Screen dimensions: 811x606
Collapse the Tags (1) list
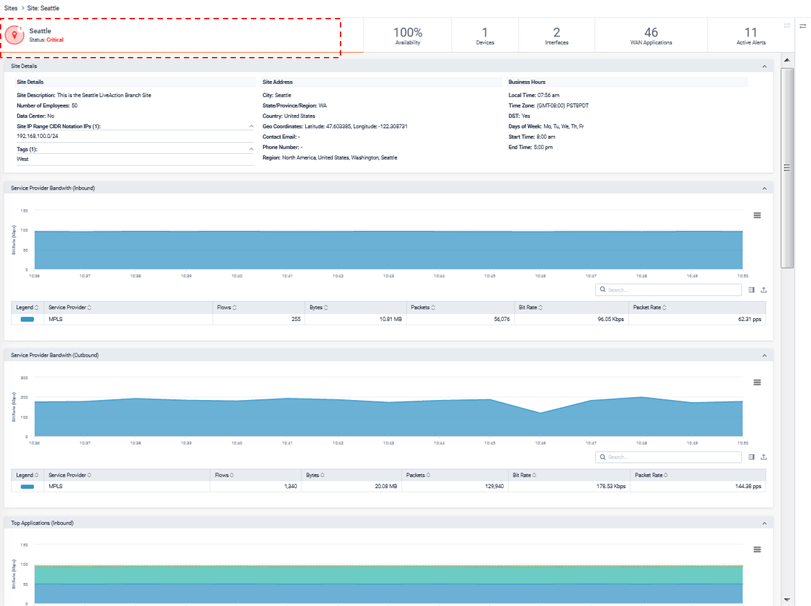pyautogui.click(x=251, y=149)
